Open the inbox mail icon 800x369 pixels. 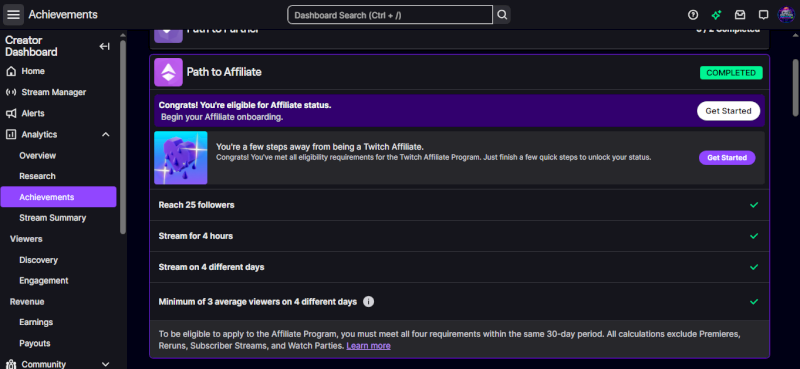coord(740,15)
